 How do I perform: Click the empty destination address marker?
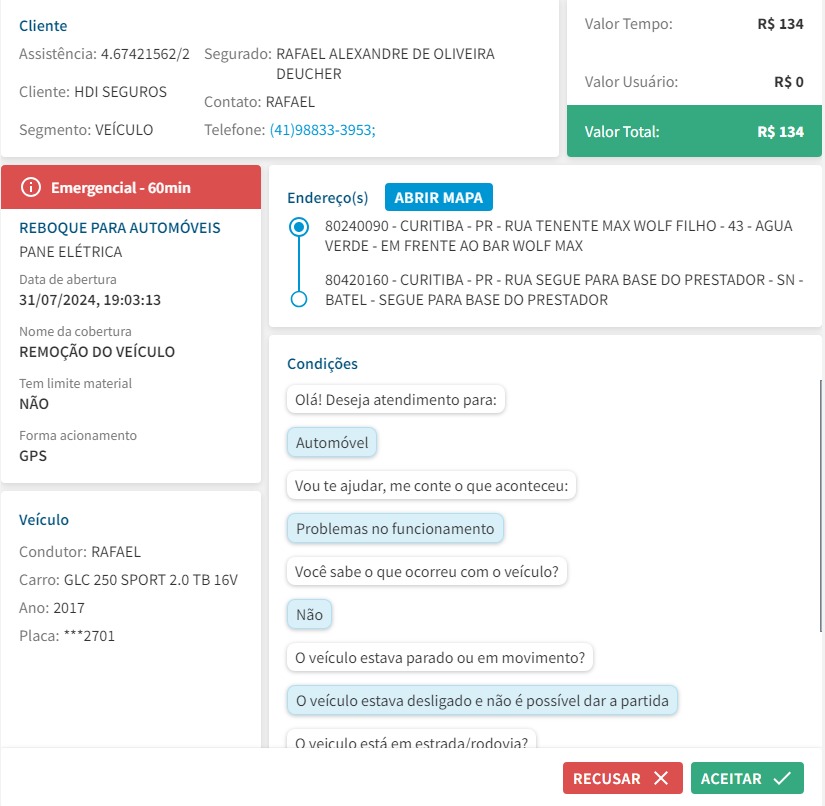[x=299, y=299]
